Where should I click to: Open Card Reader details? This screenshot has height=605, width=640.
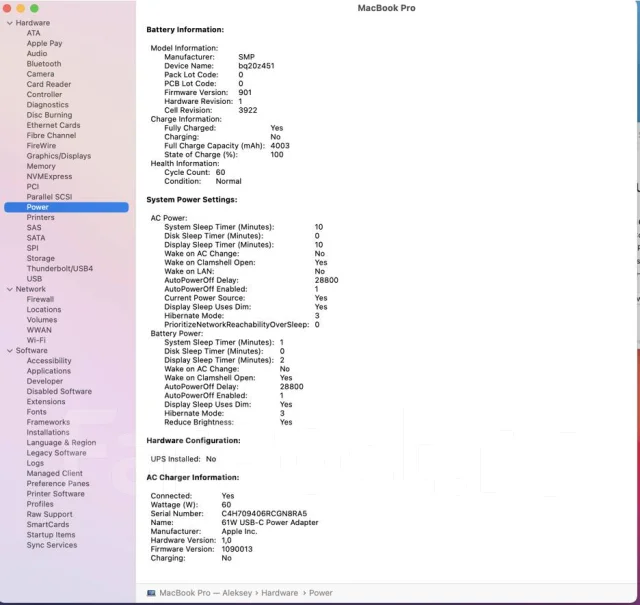49,84
